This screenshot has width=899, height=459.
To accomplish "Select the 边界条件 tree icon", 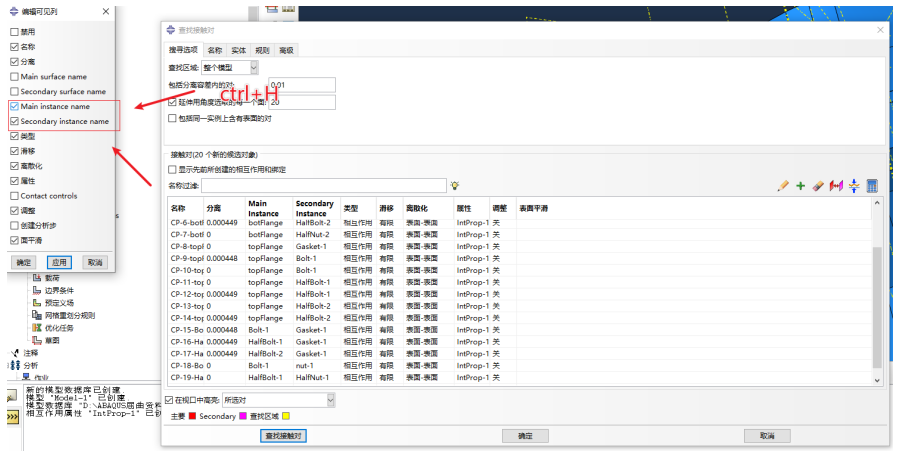I will point(37,291).
